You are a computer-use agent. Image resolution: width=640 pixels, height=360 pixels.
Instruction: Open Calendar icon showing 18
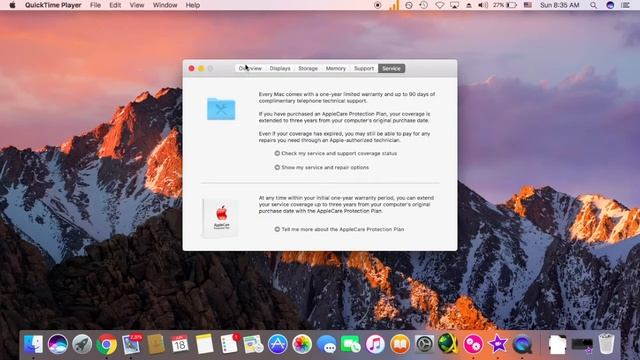180,344
